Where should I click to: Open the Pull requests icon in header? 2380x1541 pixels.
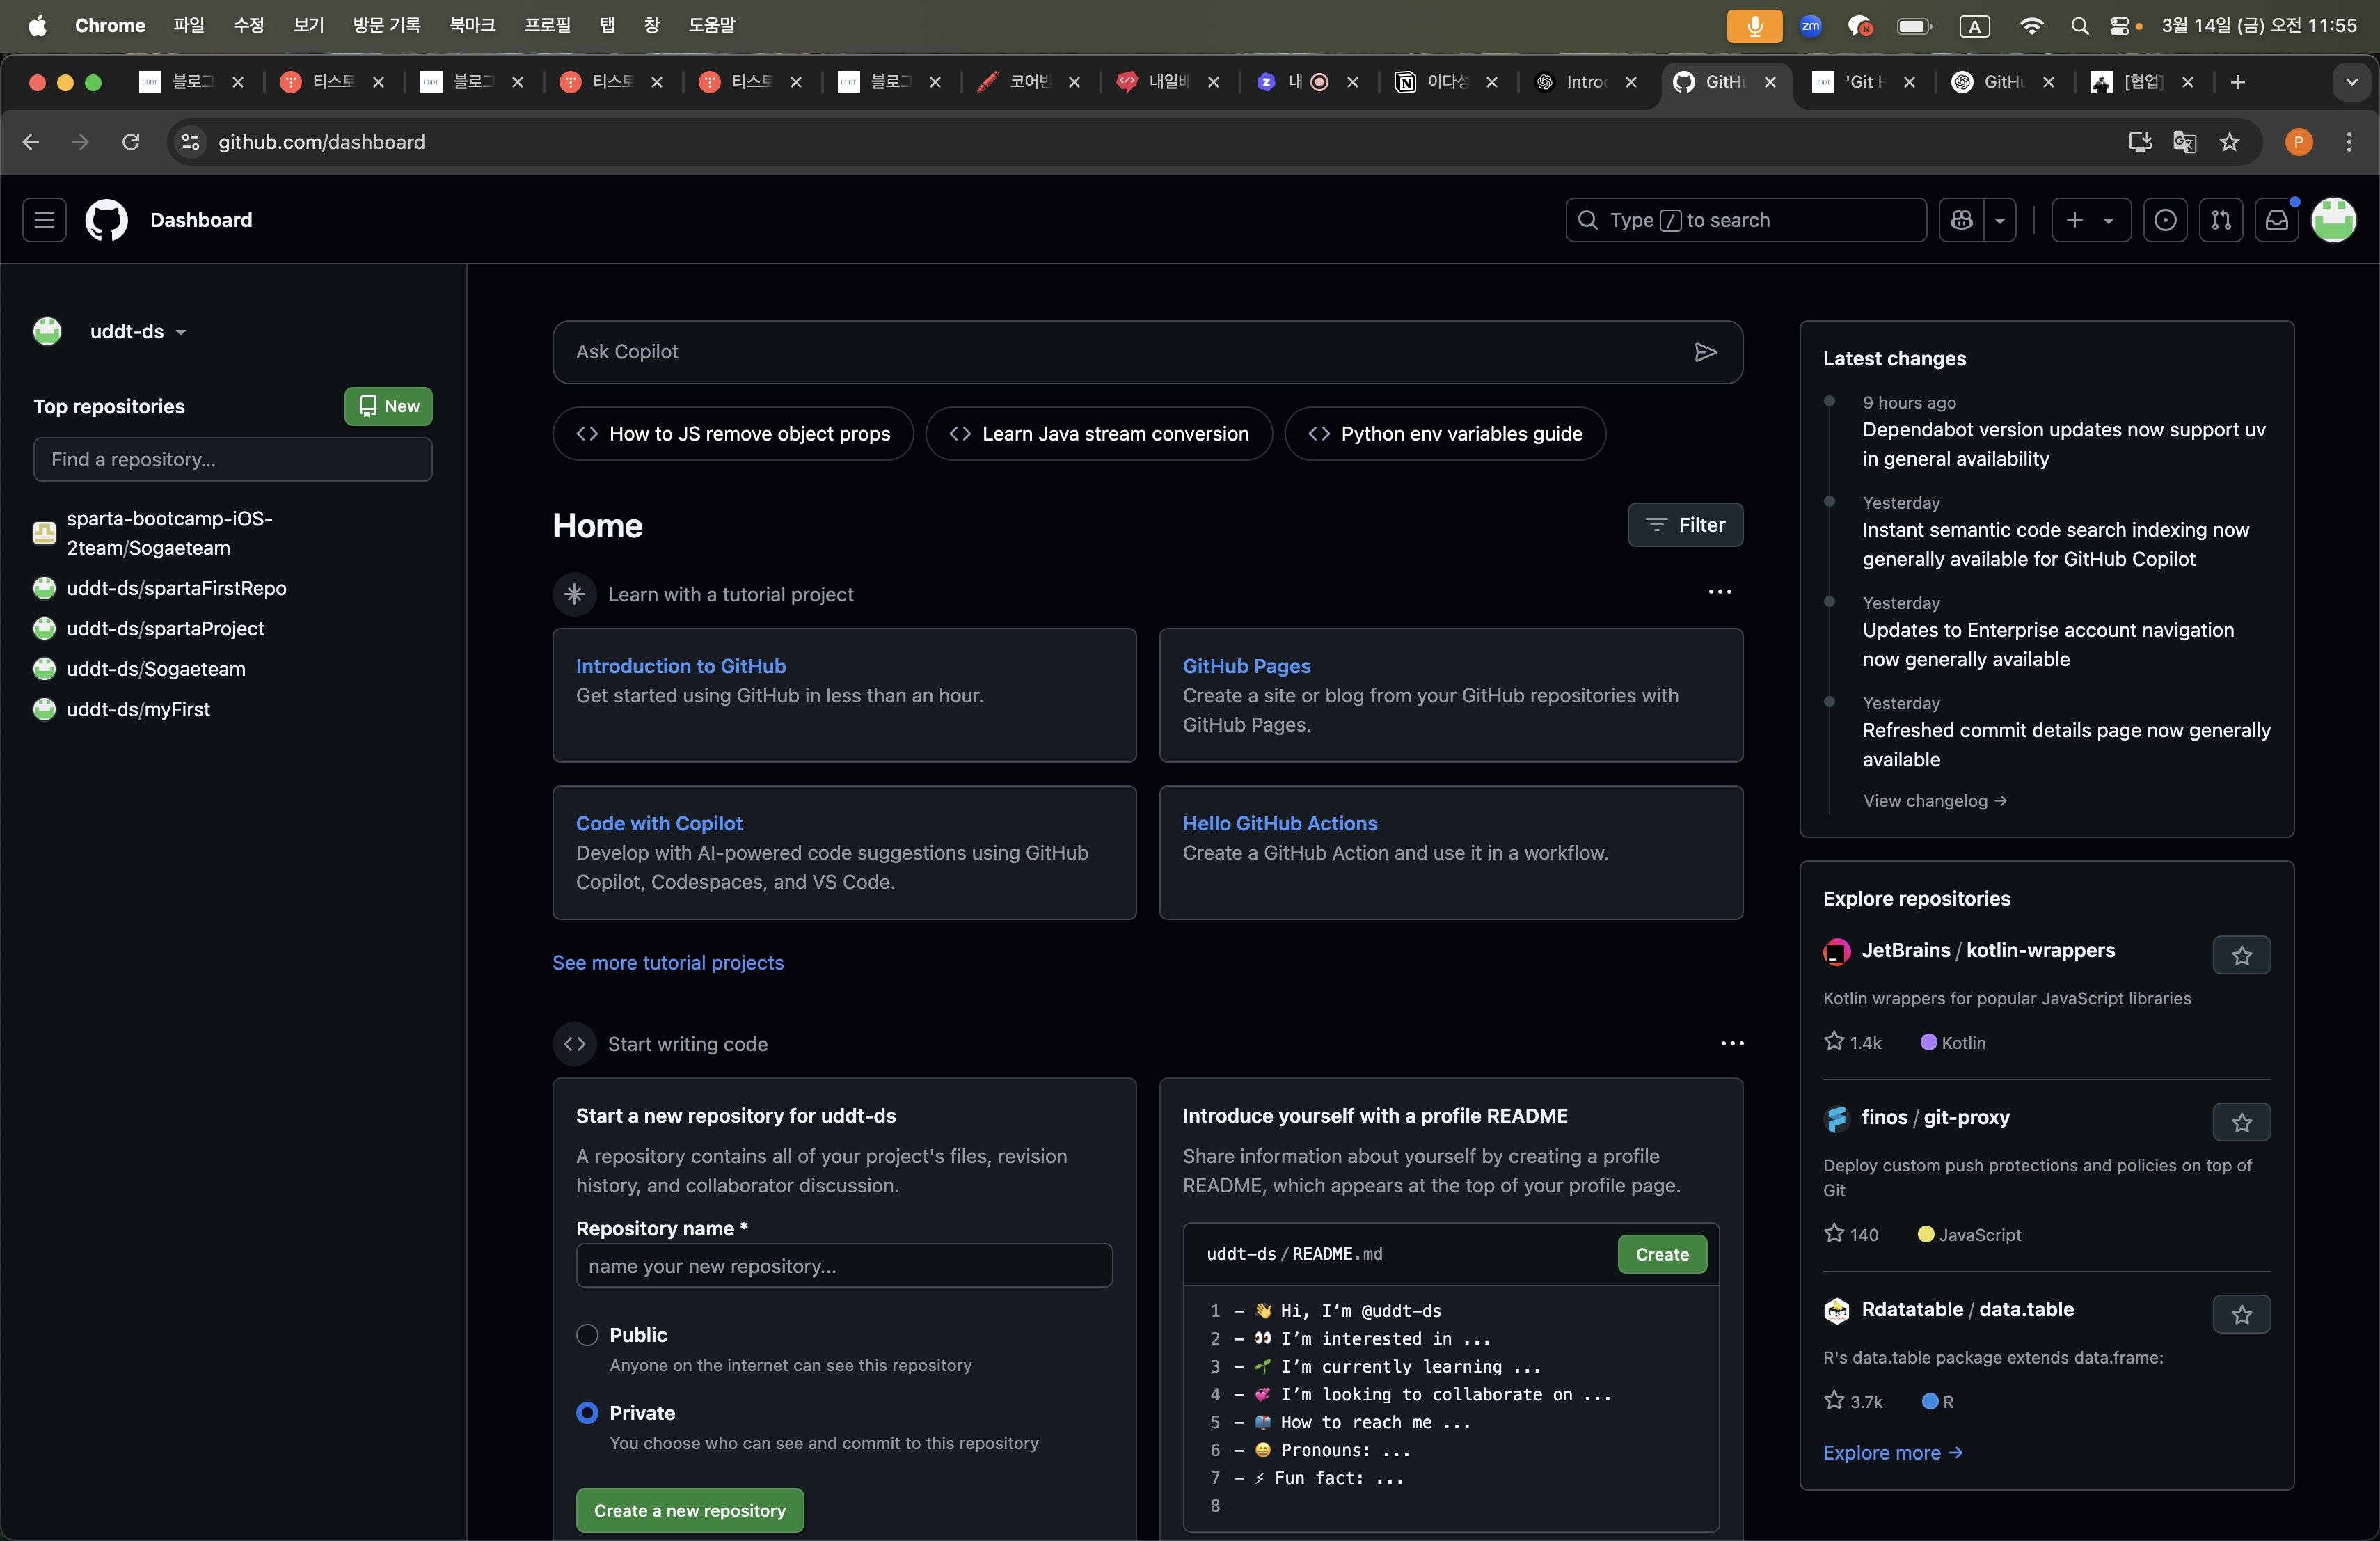coord(2221,220)
